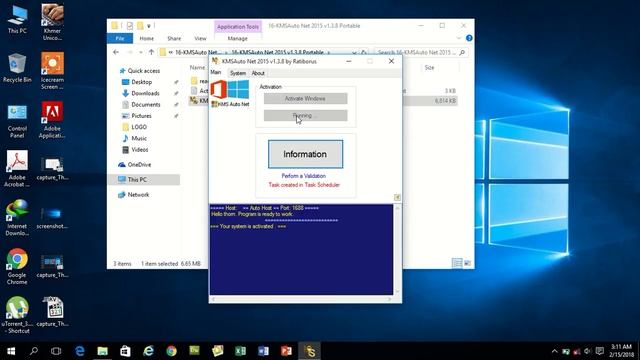Open Share ribbon tab in Explorer
Viewport: 640px width, 360px height.
174,38
